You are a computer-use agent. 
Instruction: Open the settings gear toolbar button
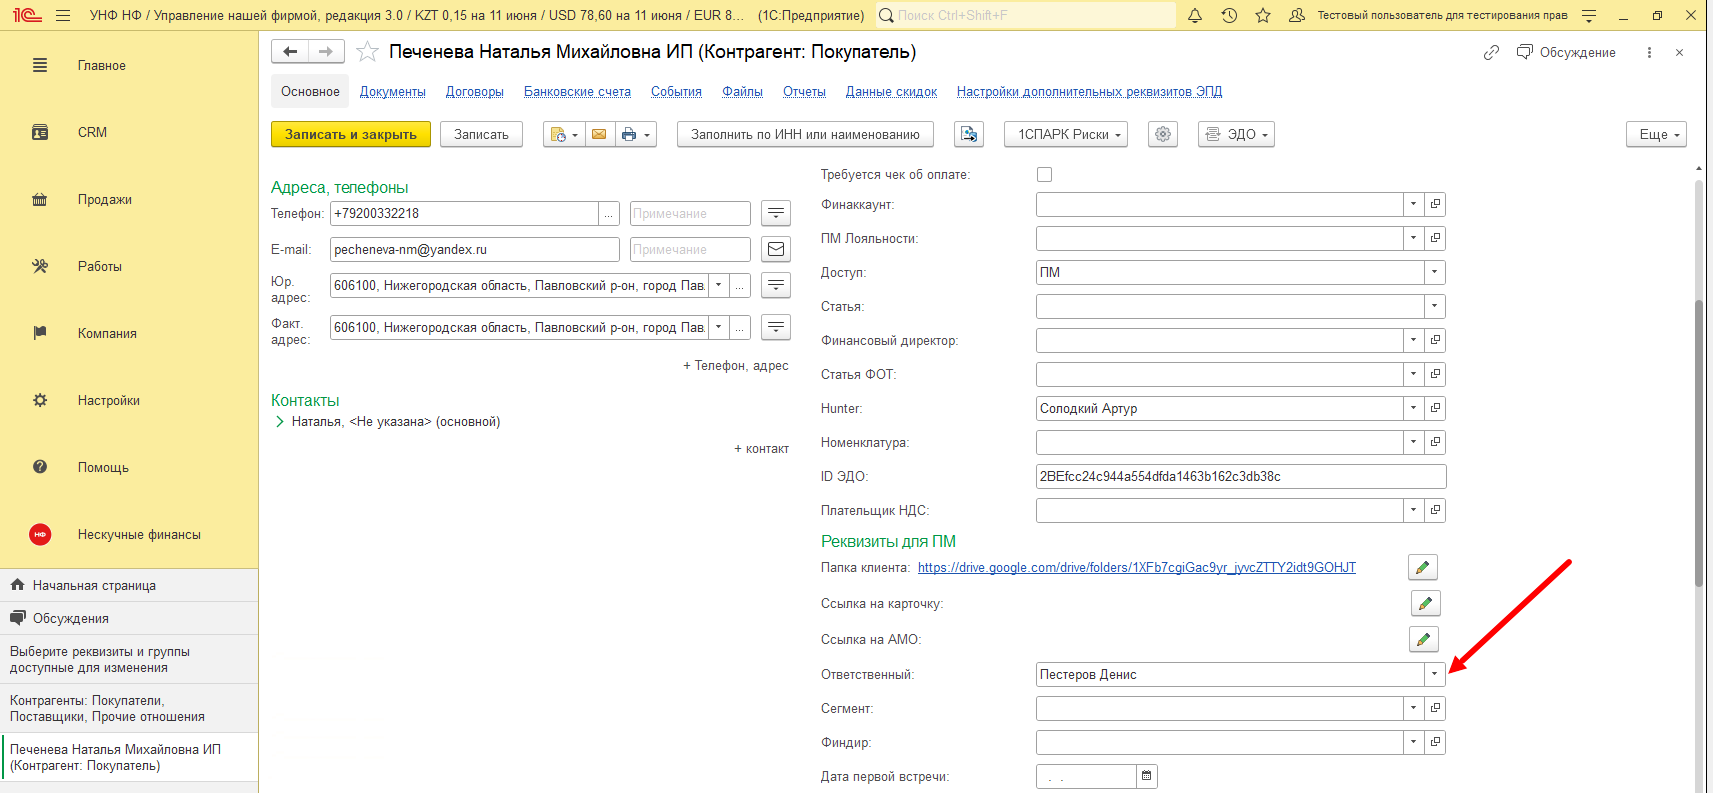pyautogui.click(x=1162, y=134)
